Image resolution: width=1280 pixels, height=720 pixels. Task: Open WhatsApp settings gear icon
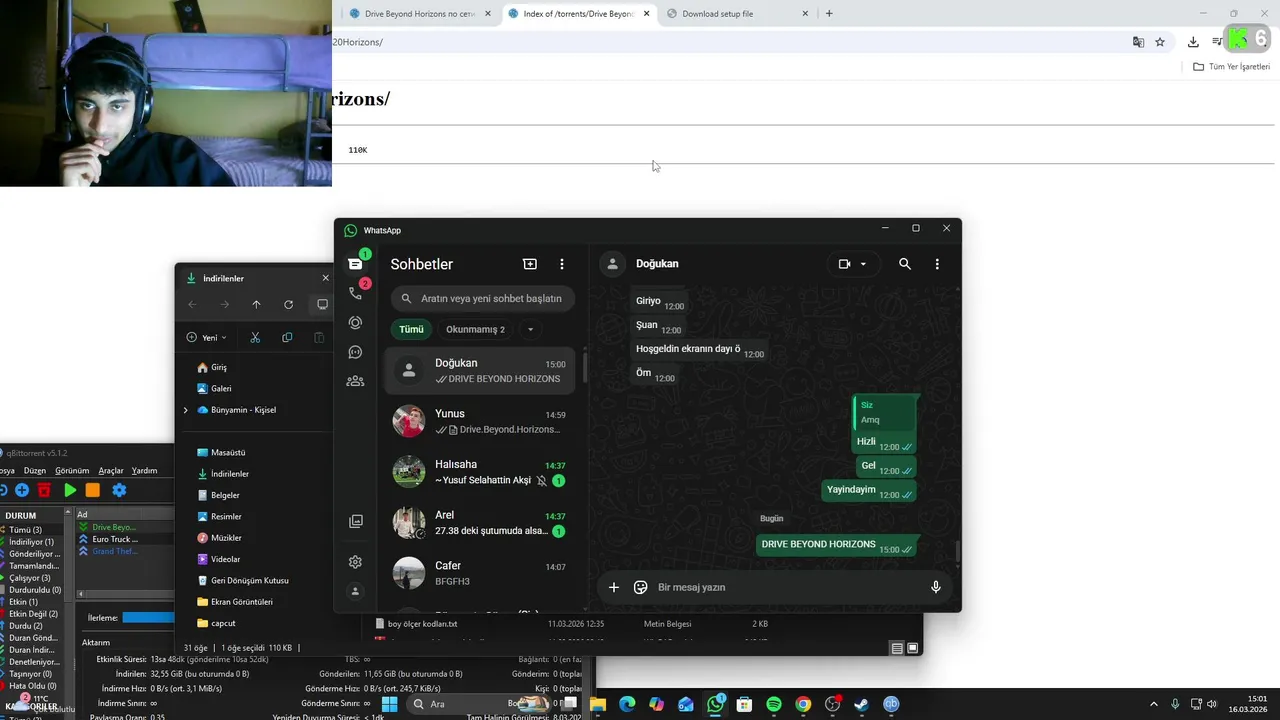pos(355,562)
